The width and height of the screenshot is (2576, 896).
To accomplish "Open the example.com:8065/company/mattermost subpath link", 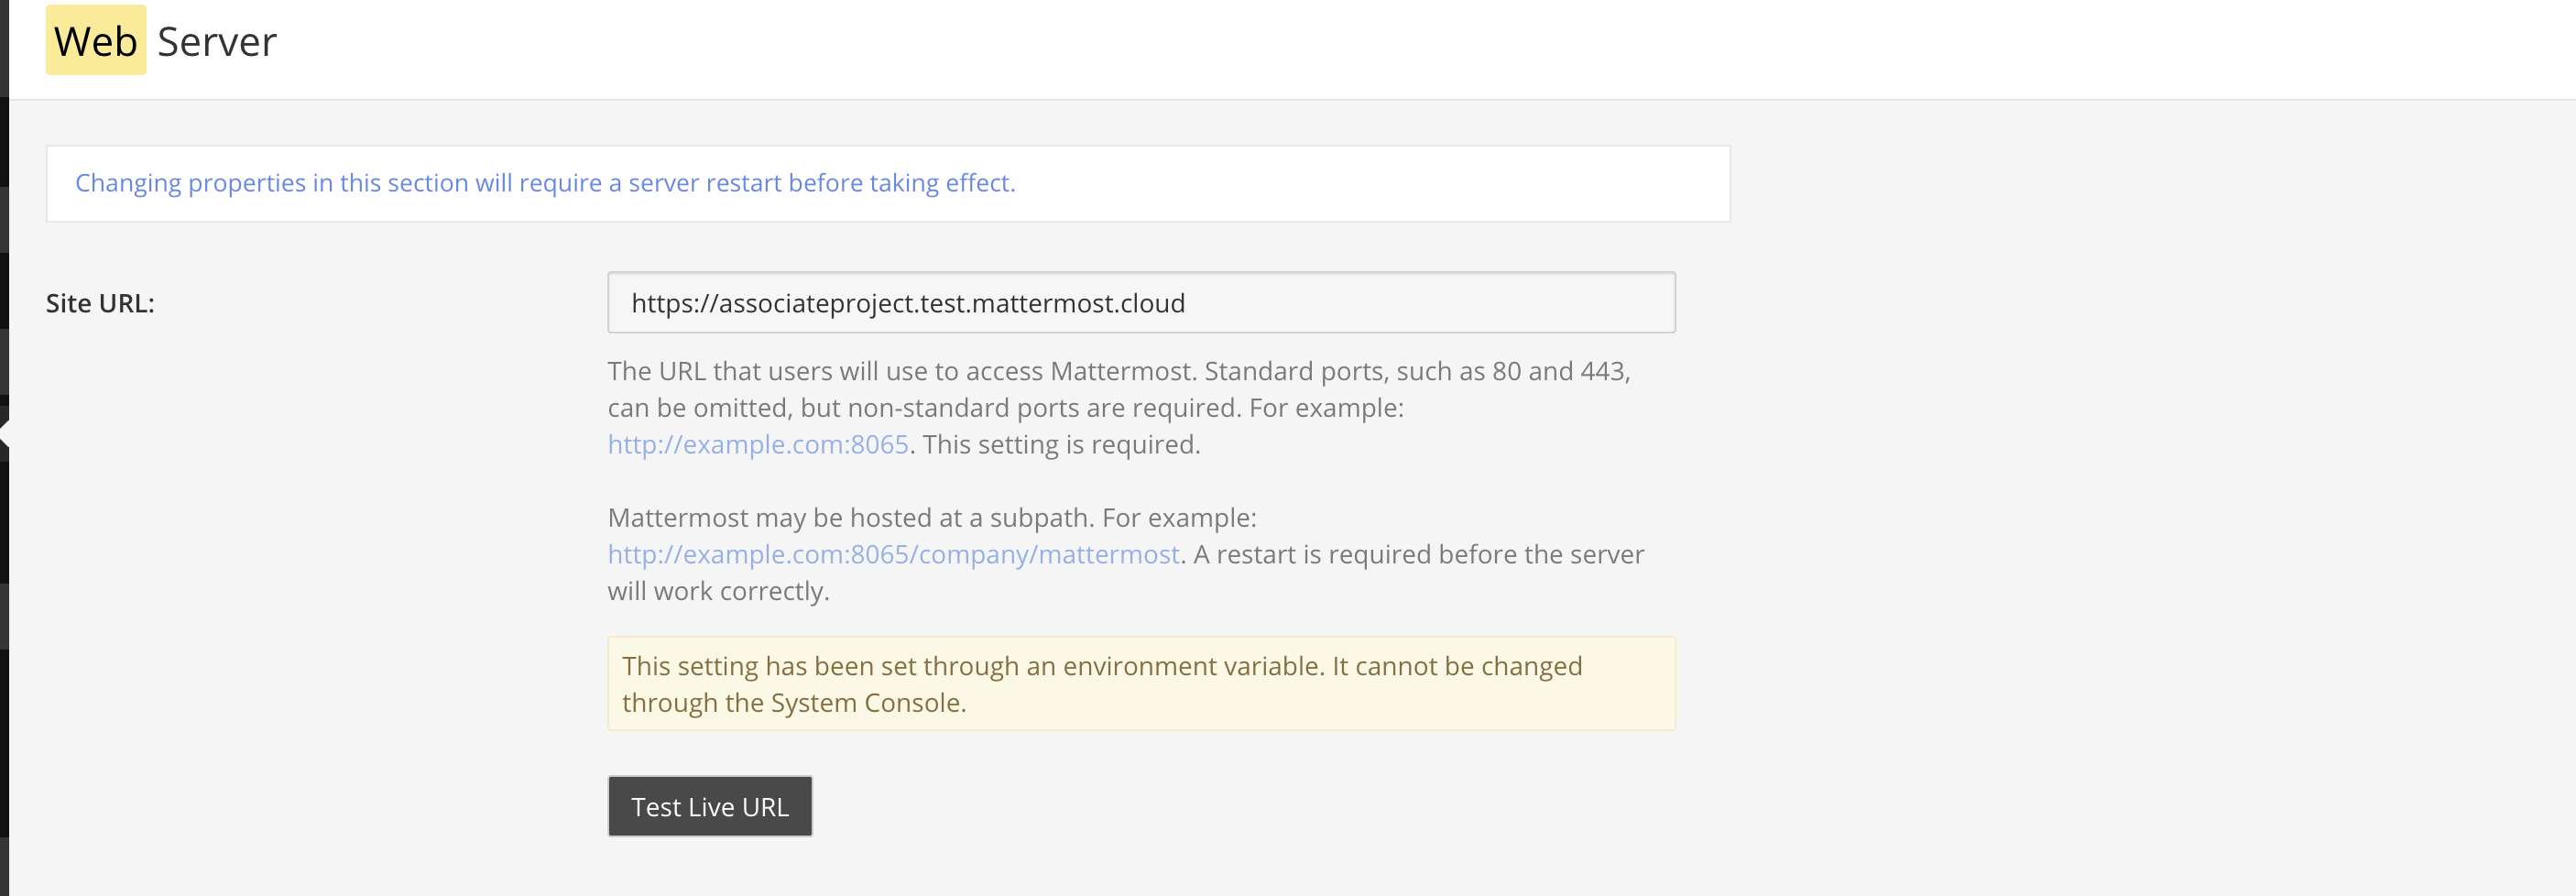I will tap(894, 554).
